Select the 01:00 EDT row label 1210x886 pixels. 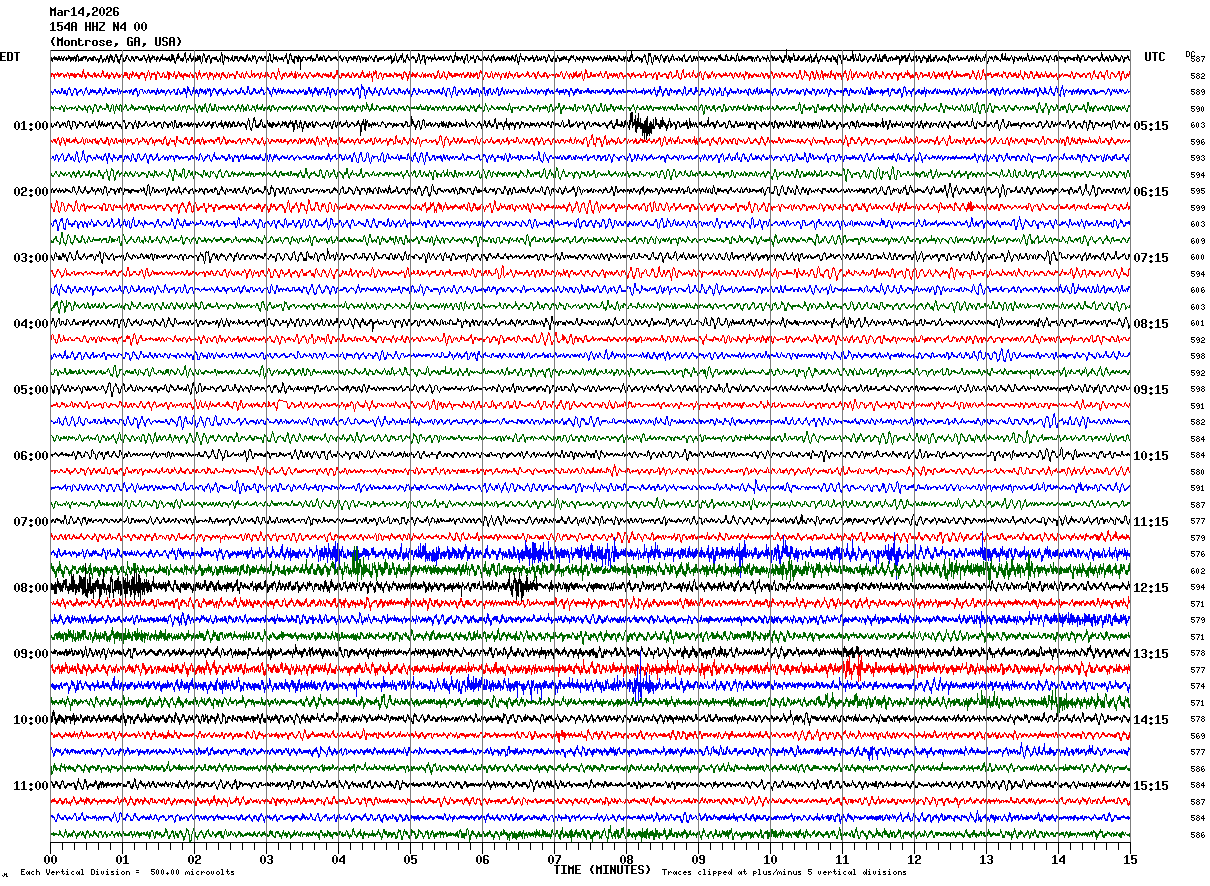tap(31, 126)
